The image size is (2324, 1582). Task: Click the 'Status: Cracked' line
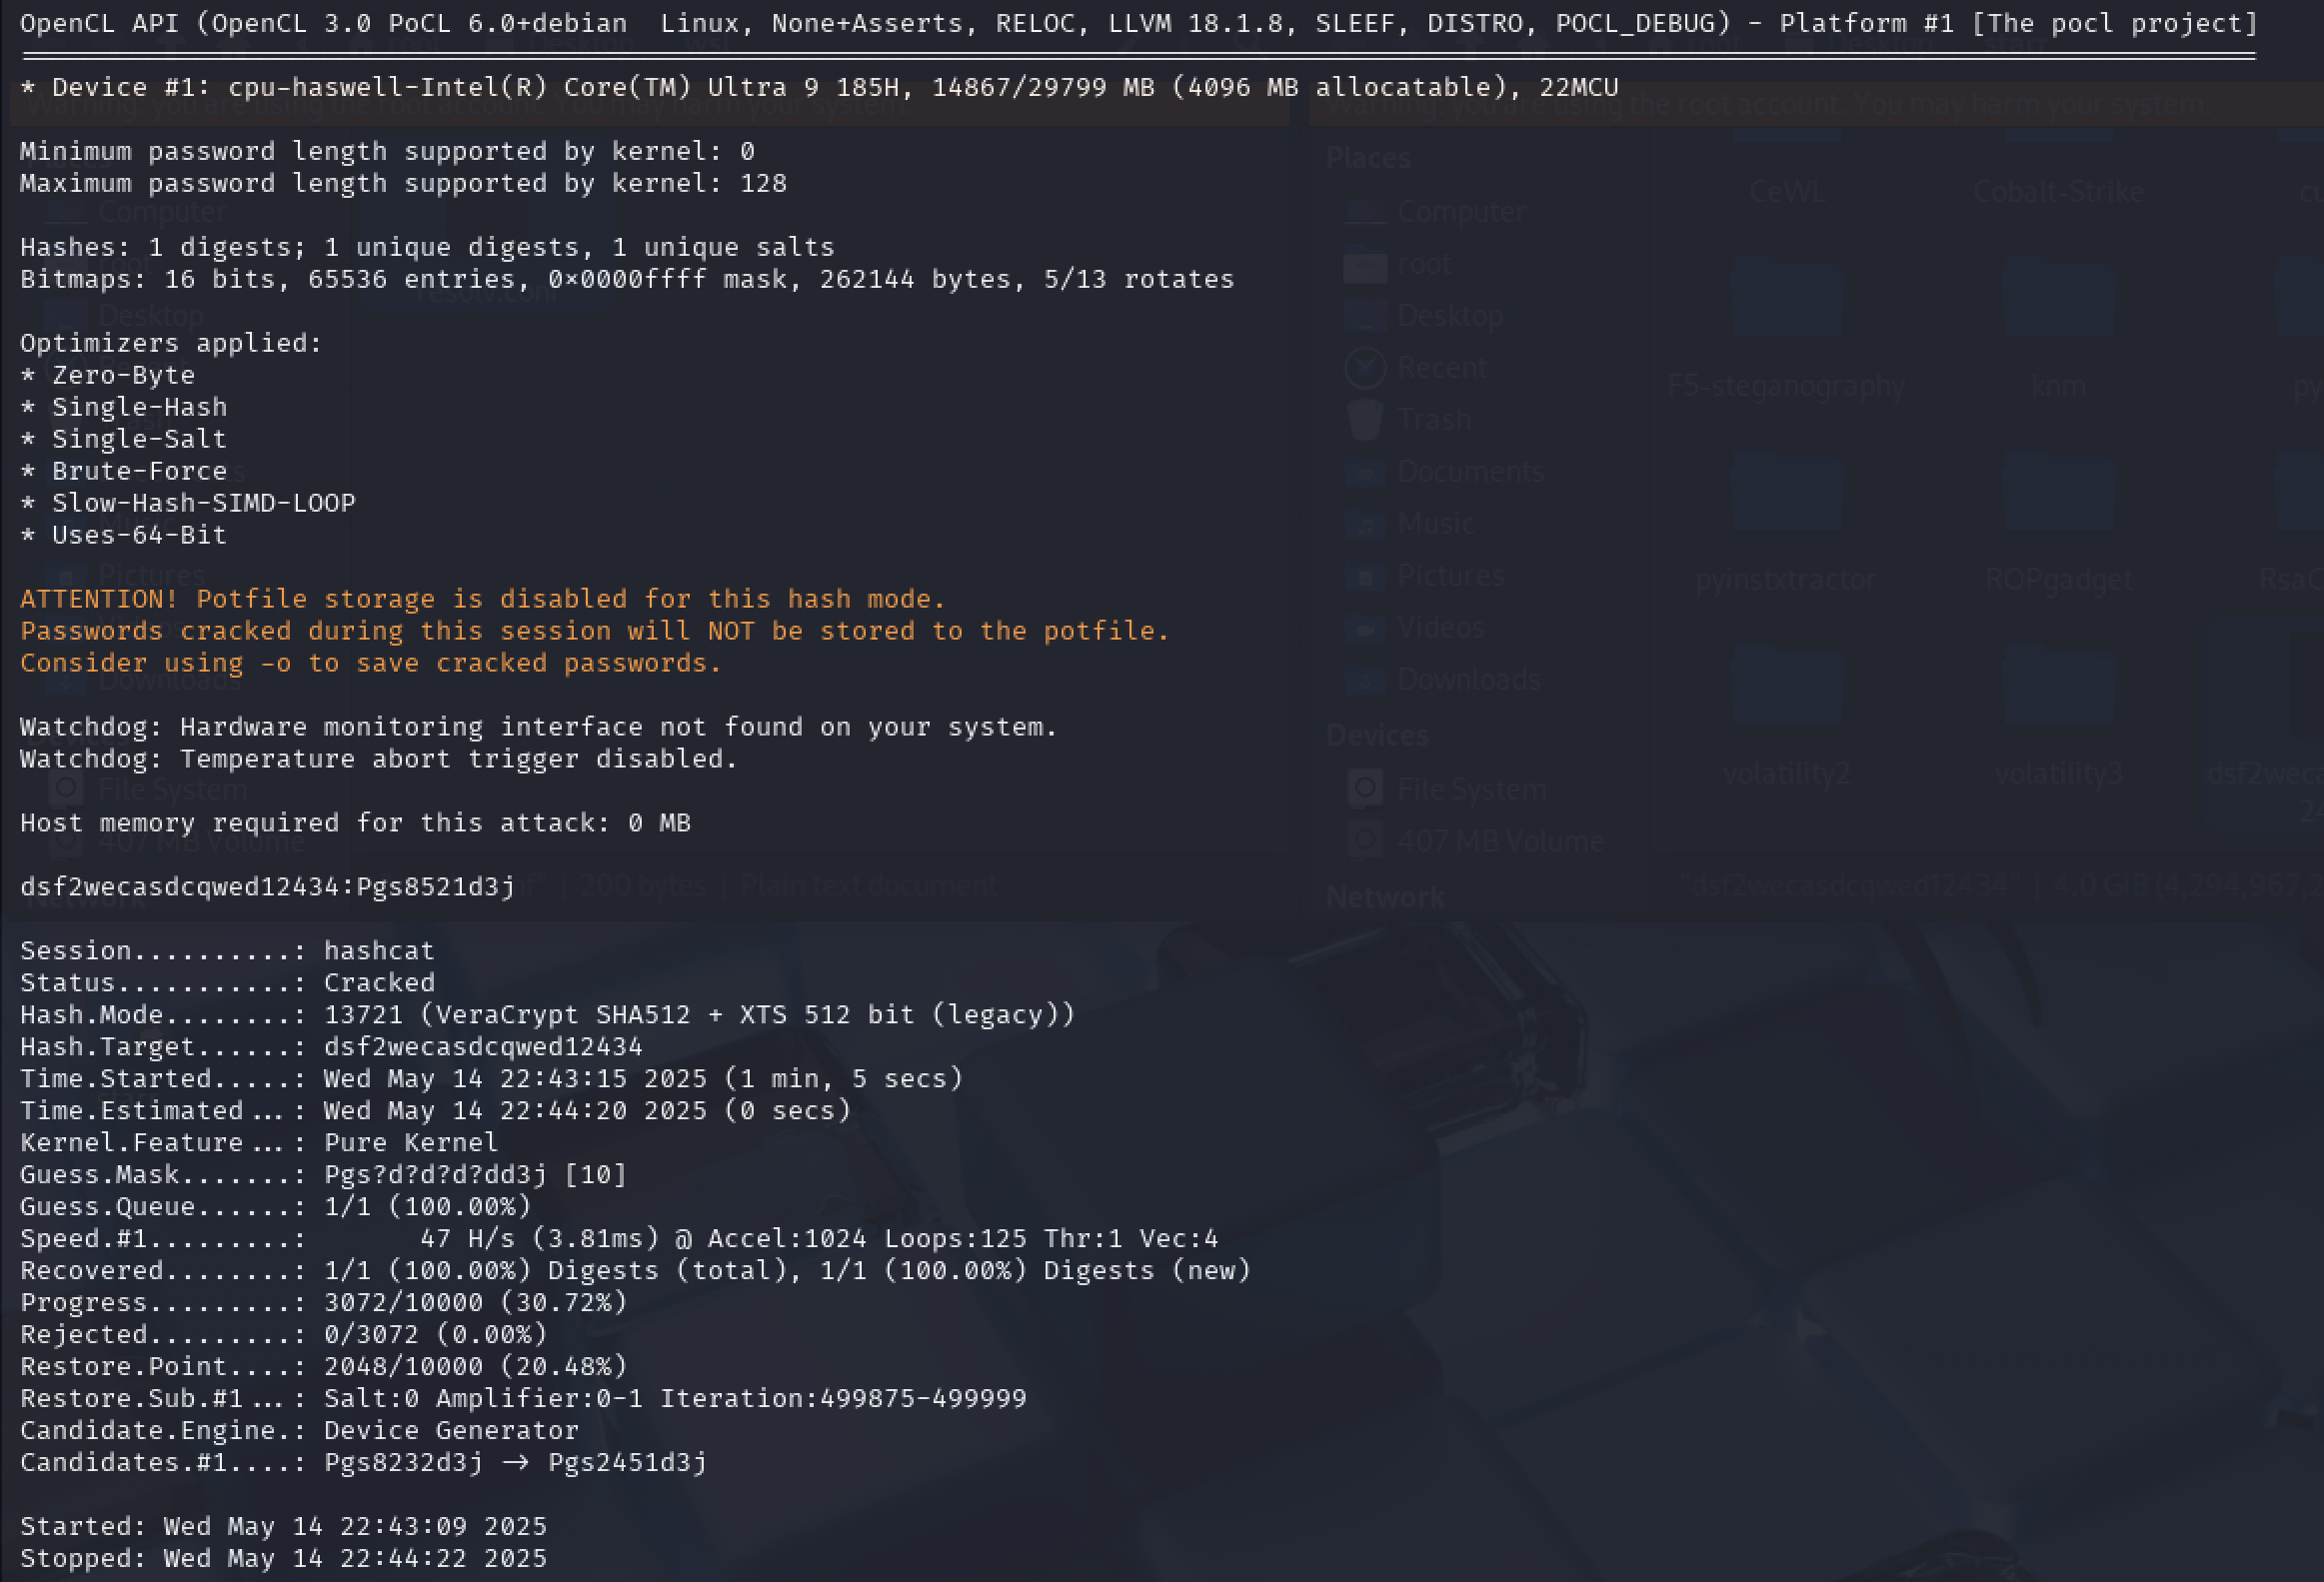pyautogui.click(x=228, y=983)
